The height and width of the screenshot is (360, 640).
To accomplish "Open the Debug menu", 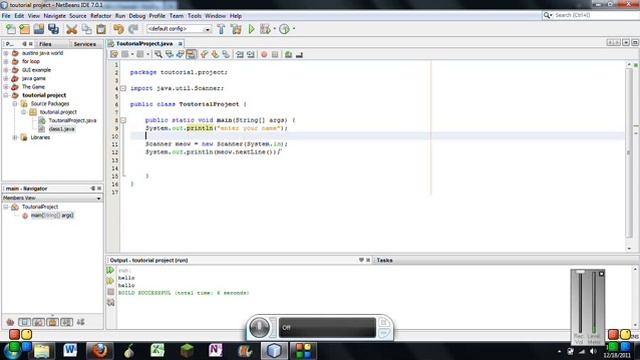I will 137,16.
